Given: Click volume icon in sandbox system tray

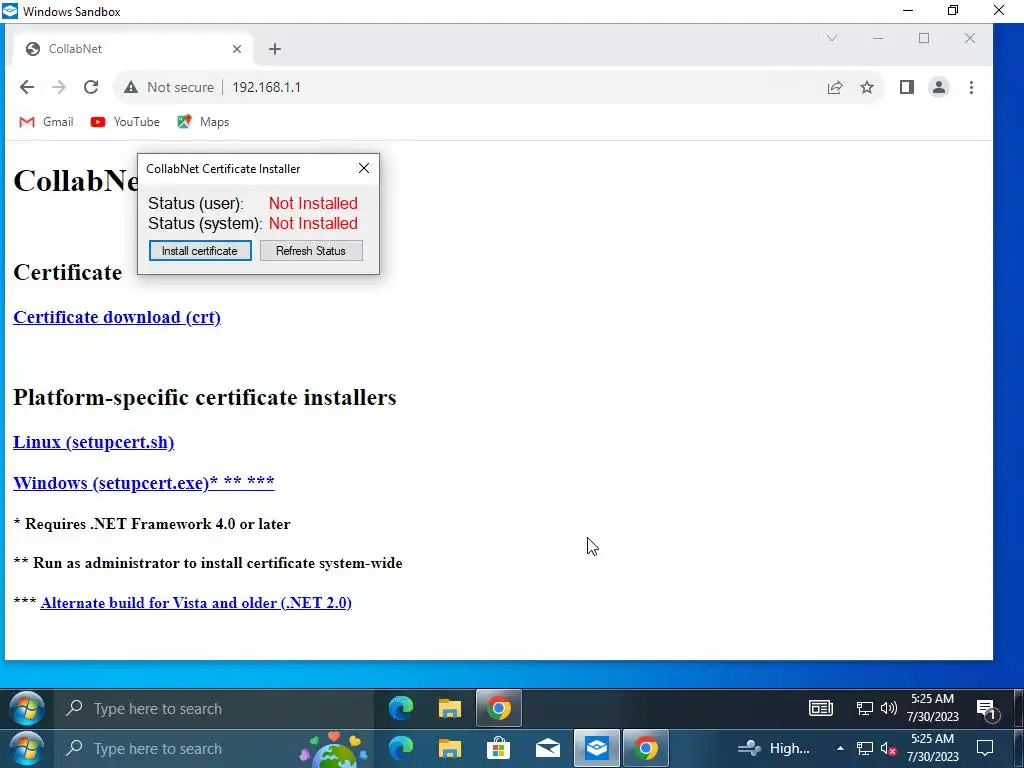Looking at the screenshot, I should coord(889,708).
